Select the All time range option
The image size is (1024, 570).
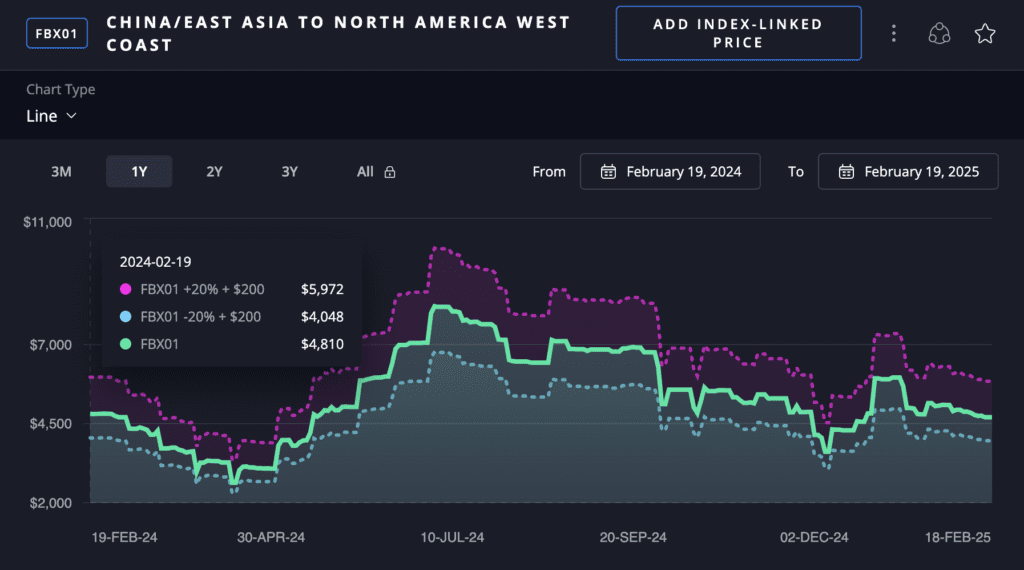365,172
